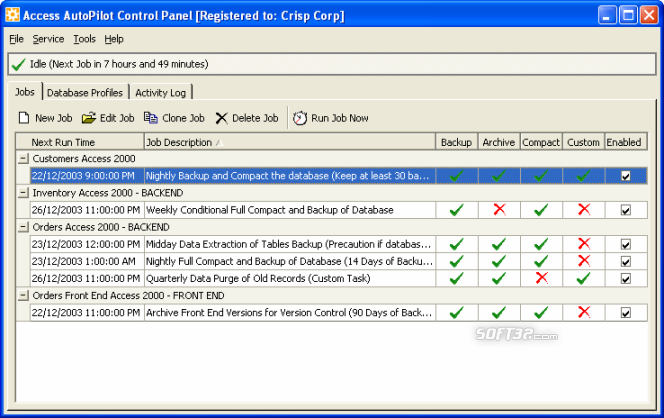Uncheck Enabled for Quarterly Data Purge job
This screenshot has width=664, height=418.
625,279
